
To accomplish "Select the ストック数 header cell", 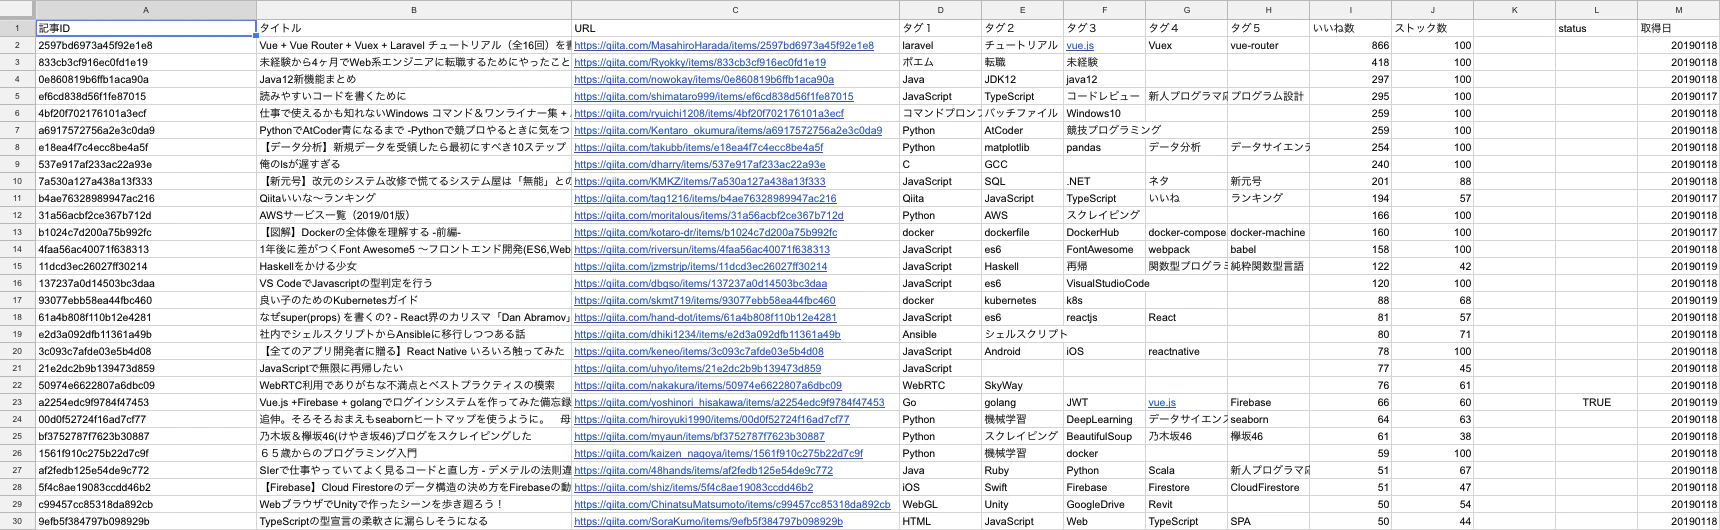I will click(1432, 28).
